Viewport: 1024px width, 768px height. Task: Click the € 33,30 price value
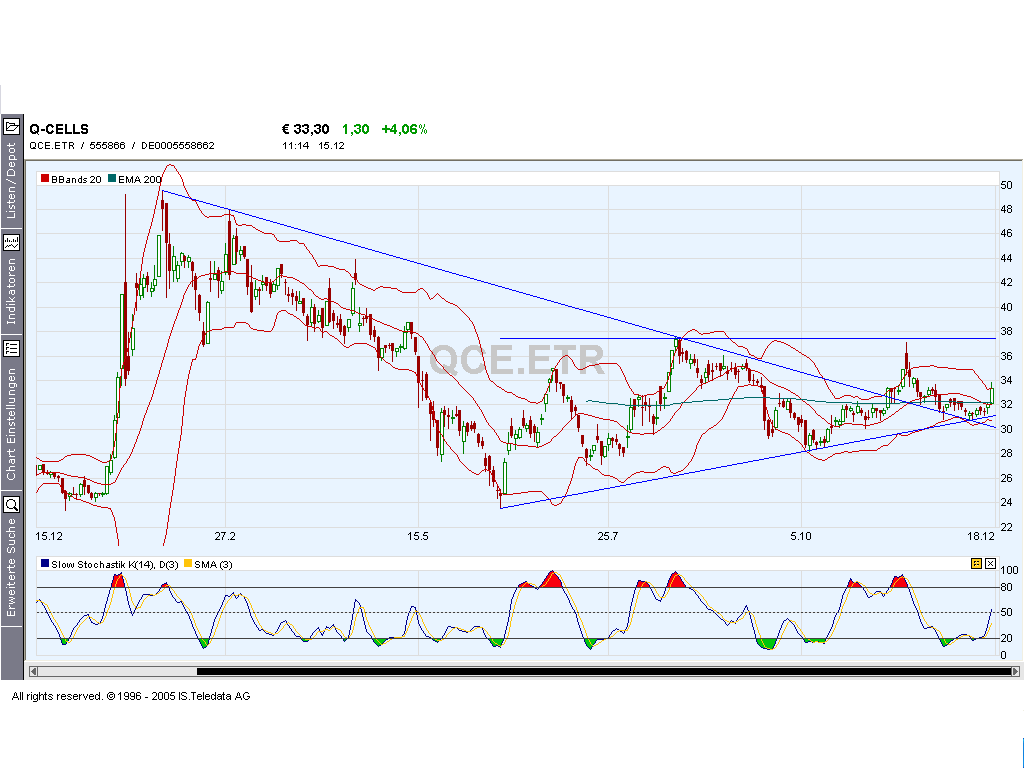[x=306, y=129]
